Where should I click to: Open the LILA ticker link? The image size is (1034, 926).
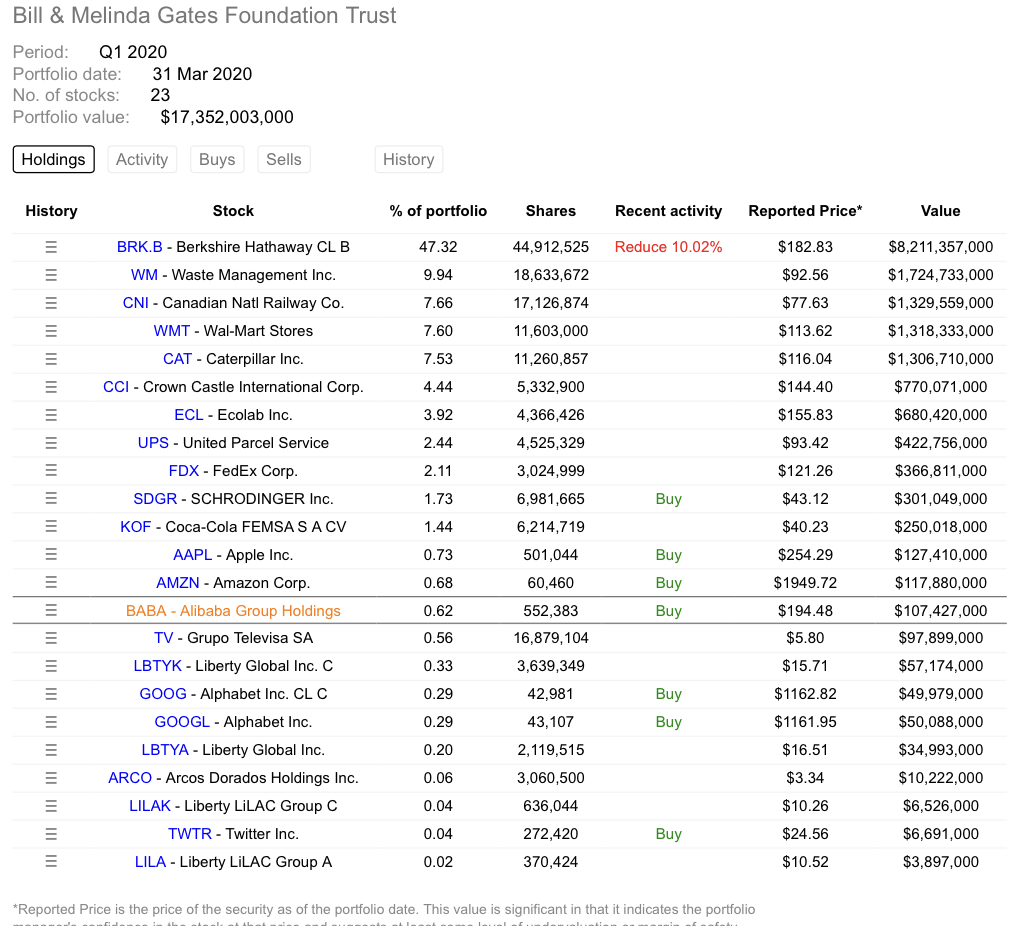150,862
